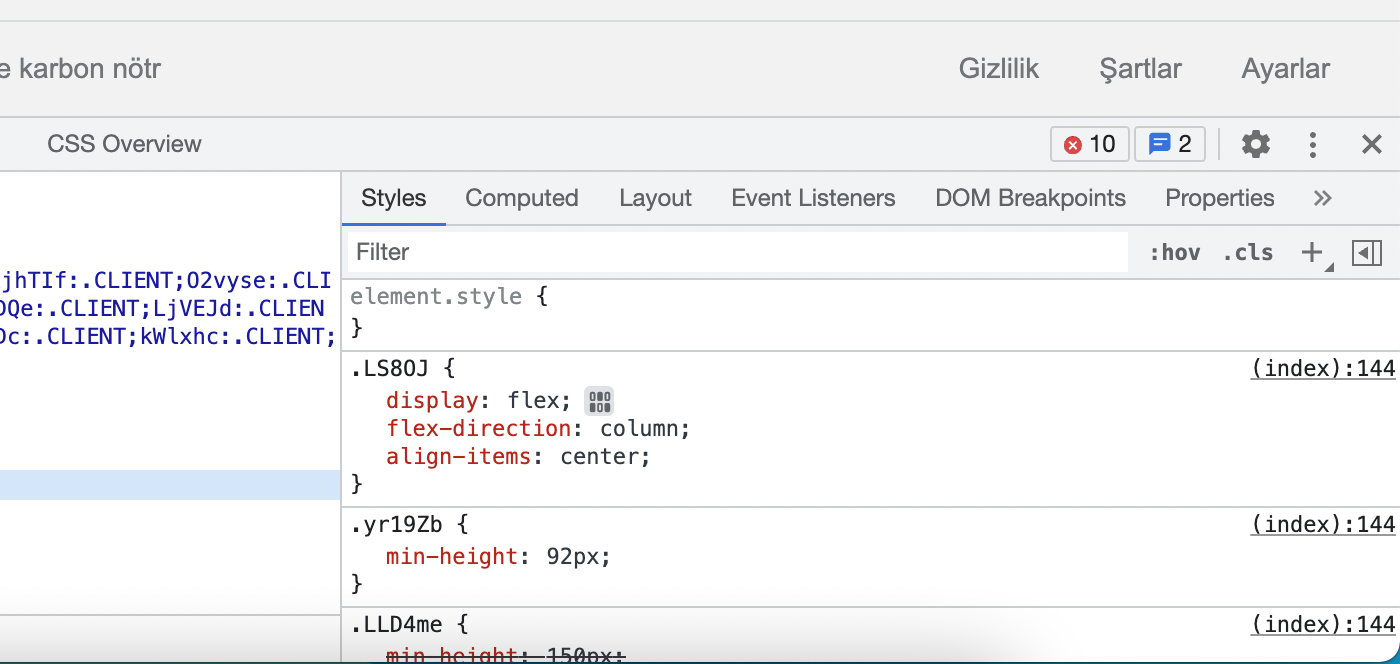
Task: Close the DevTools panel
Action: pos(1372,144)
